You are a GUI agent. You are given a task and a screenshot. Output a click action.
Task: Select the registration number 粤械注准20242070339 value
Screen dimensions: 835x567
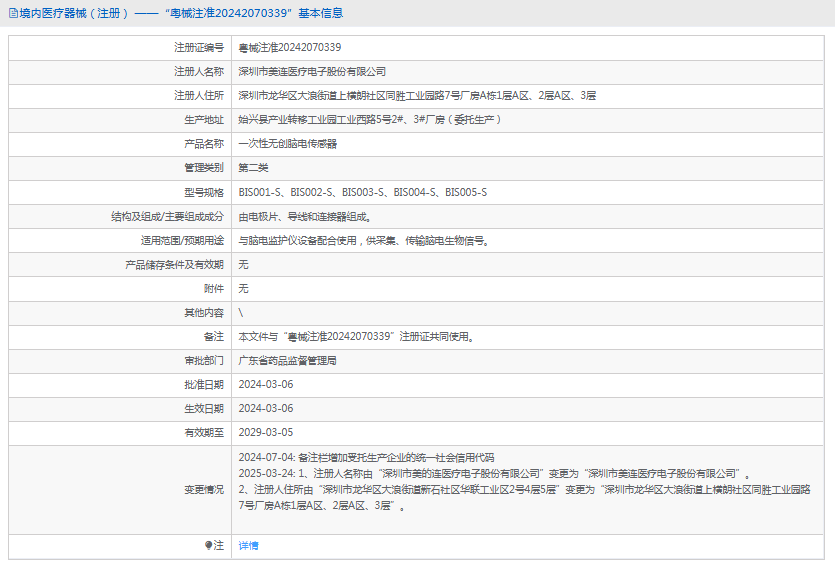click(x=290, y=47)
